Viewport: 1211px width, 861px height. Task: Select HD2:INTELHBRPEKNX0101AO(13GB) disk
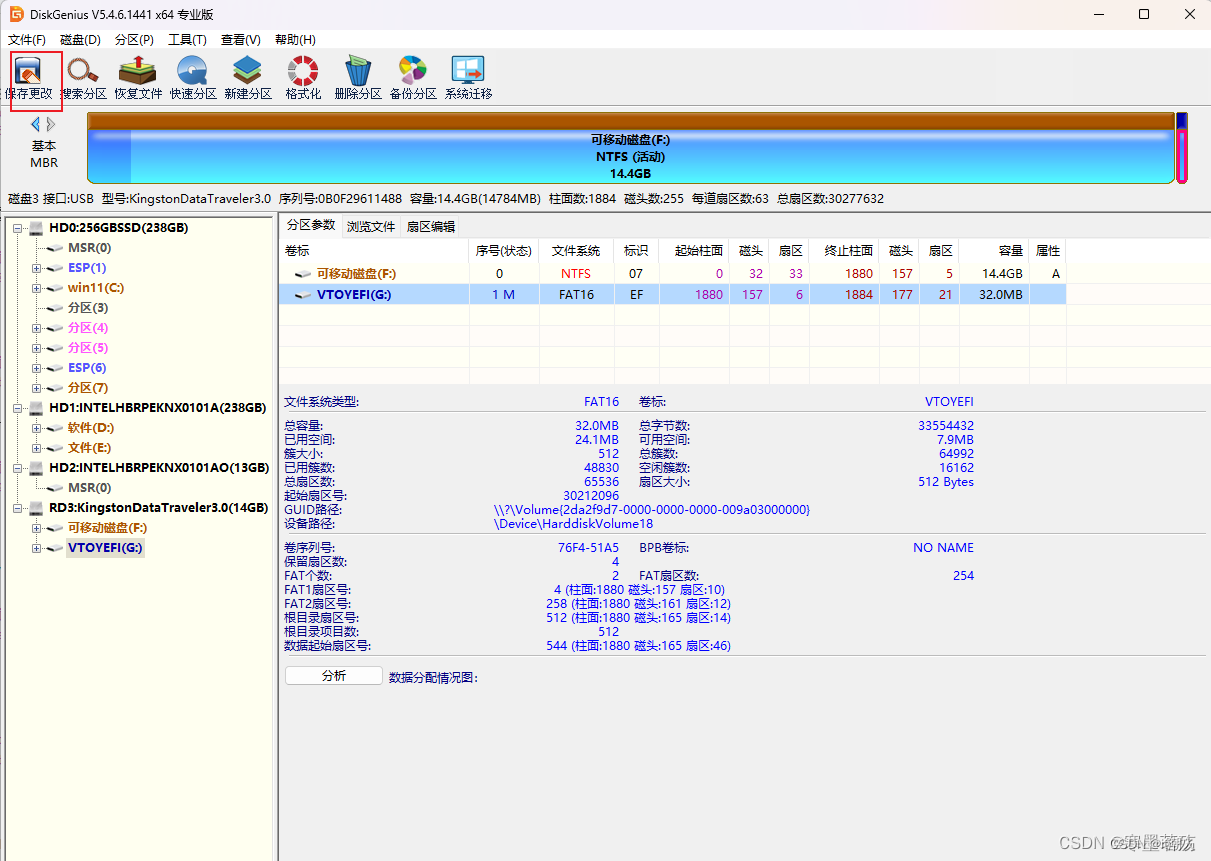159,468
